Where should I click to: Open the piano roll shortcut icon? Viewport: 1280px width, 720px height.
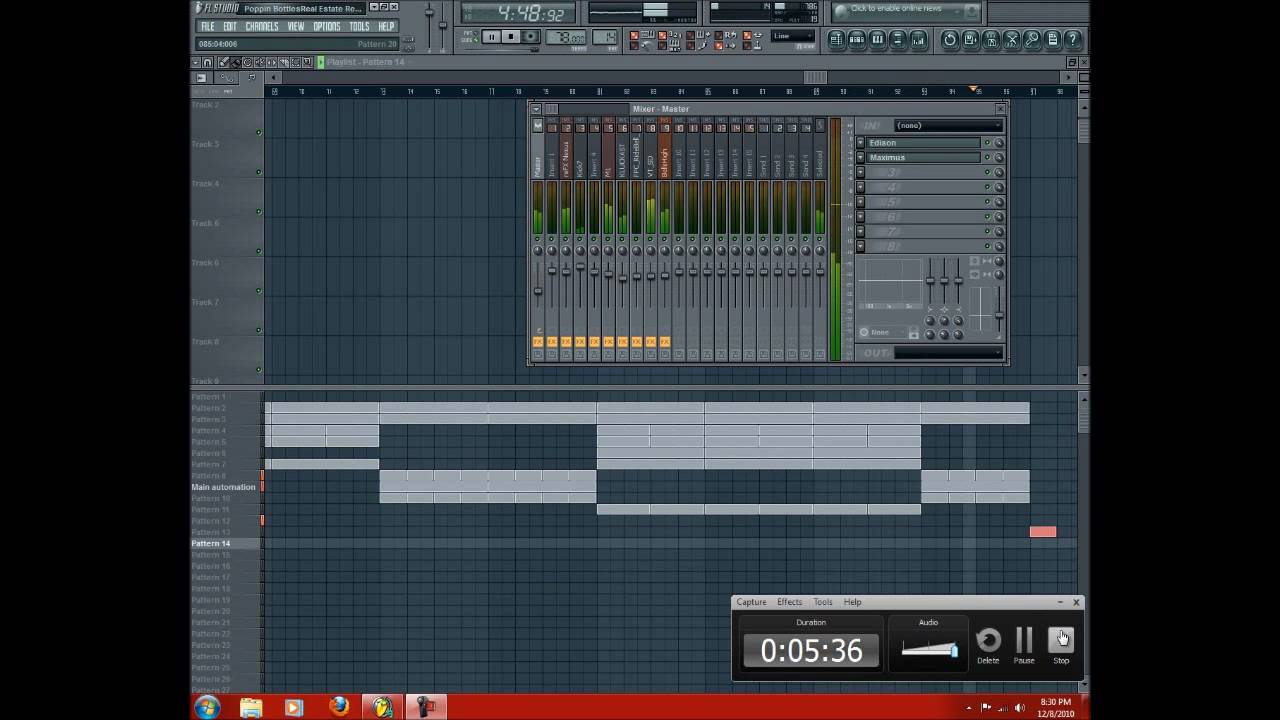click(877, 39)
